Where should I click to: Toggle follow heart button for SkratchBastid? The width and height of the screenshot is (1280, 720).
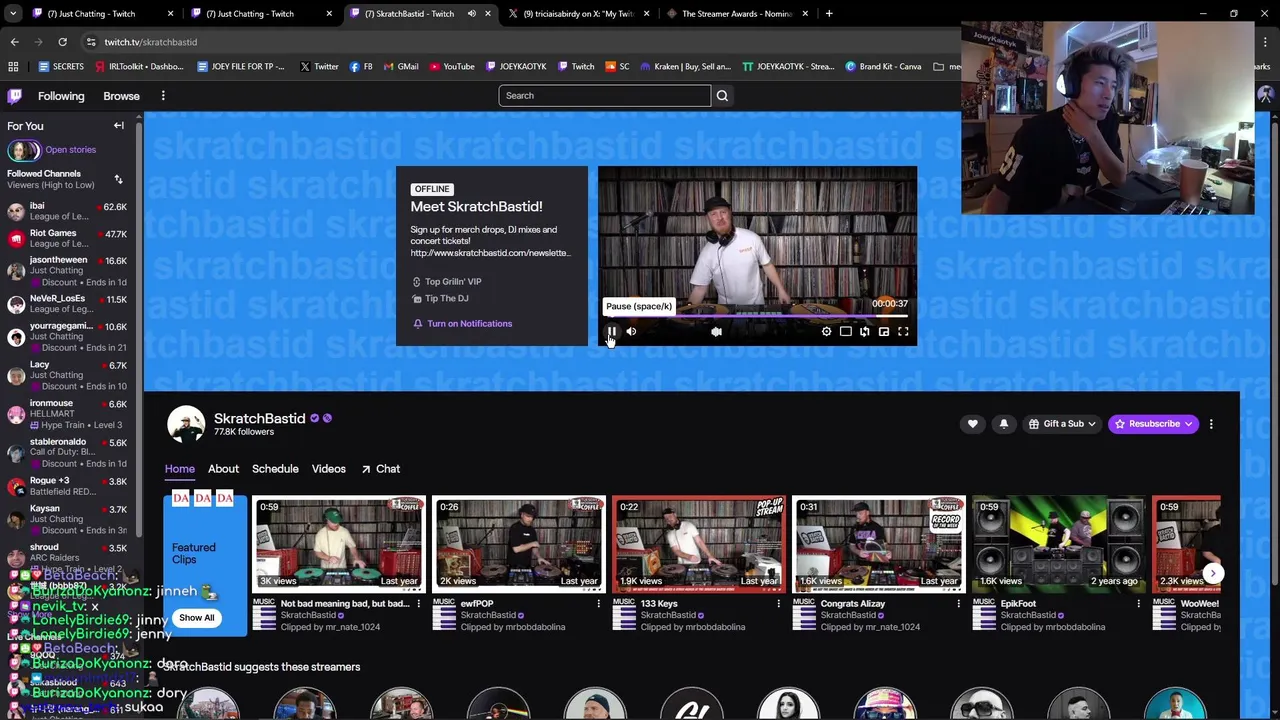(x=972, y=424)
